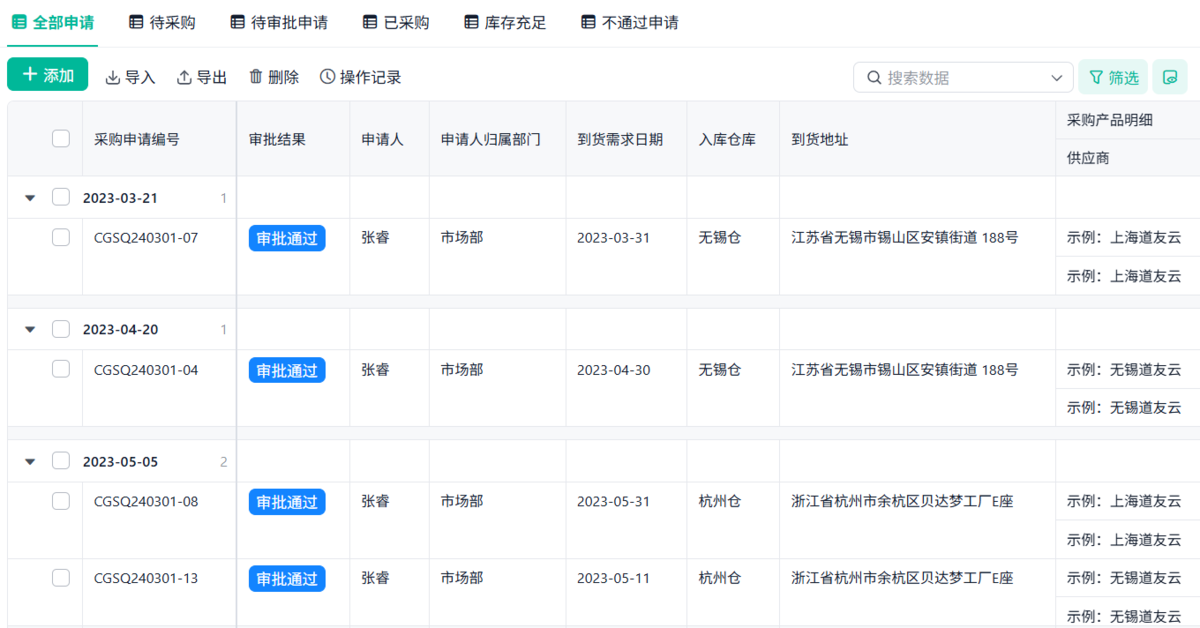Open 操作记录 clock history icon
The height and width of the screenshot is (628, 1200).
coord(327,77)
